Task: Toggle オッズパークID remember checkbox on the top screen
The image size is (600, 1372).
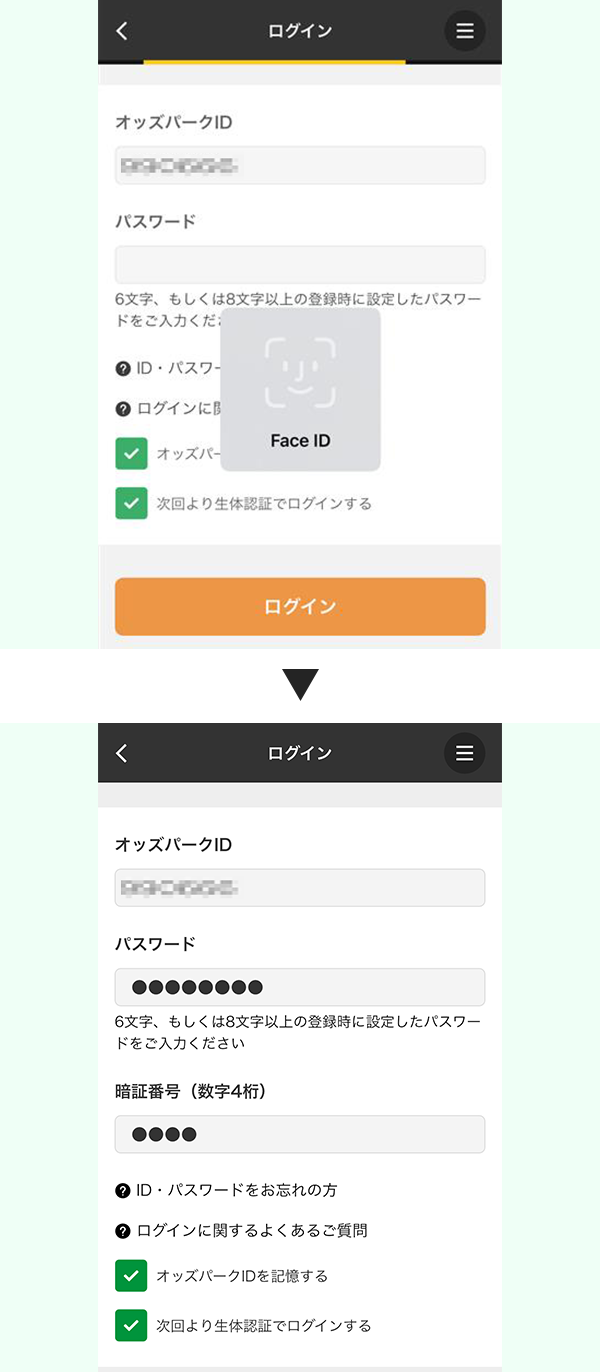Action: pyautogui.click(x=131, y=453)
